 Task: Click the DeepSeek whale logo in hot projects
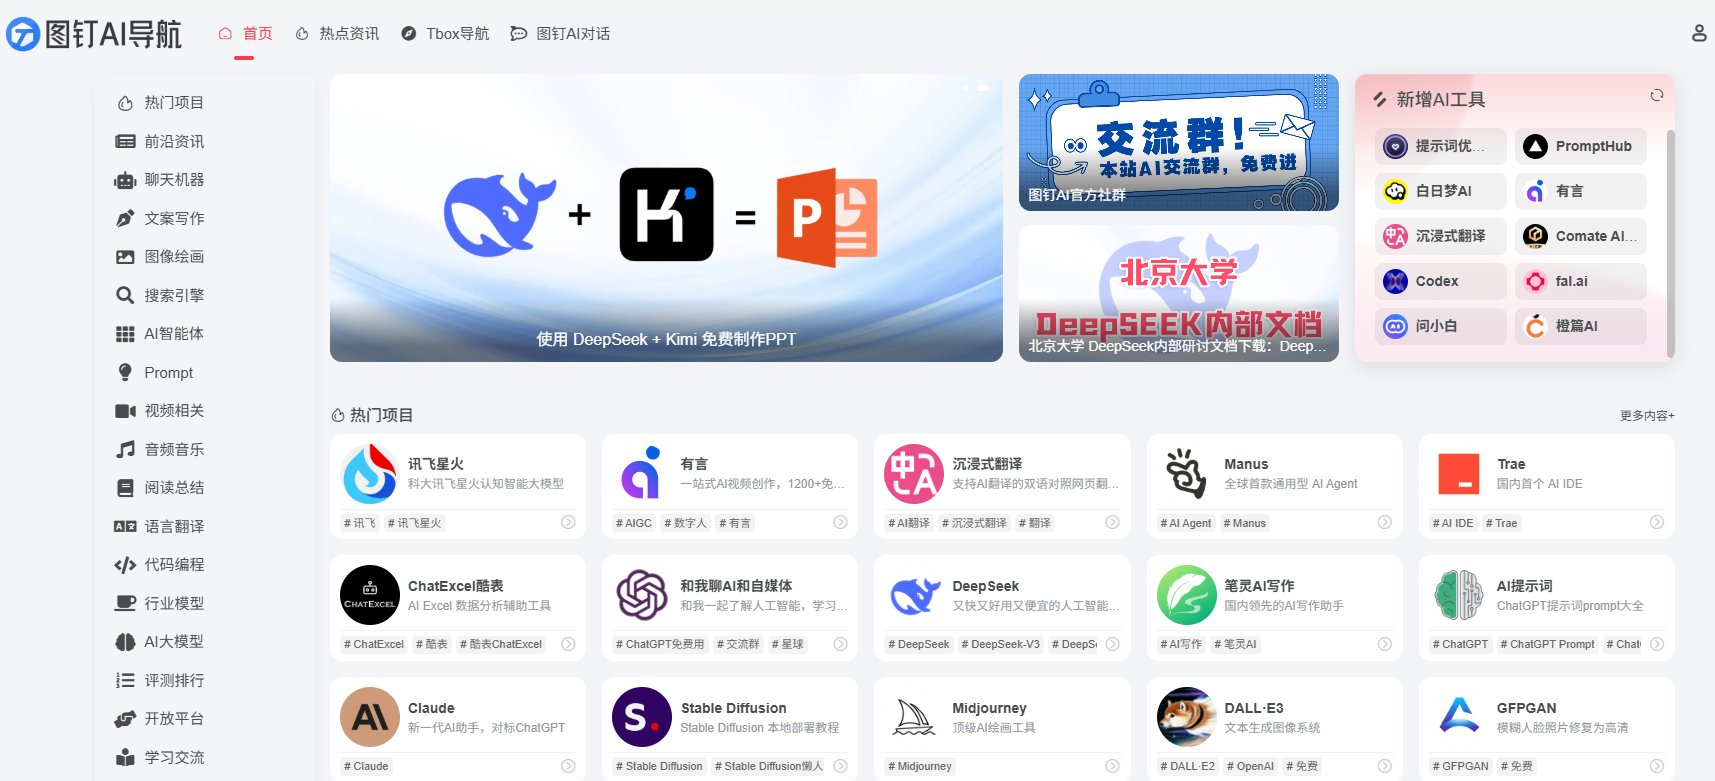[x=914, y=595]
